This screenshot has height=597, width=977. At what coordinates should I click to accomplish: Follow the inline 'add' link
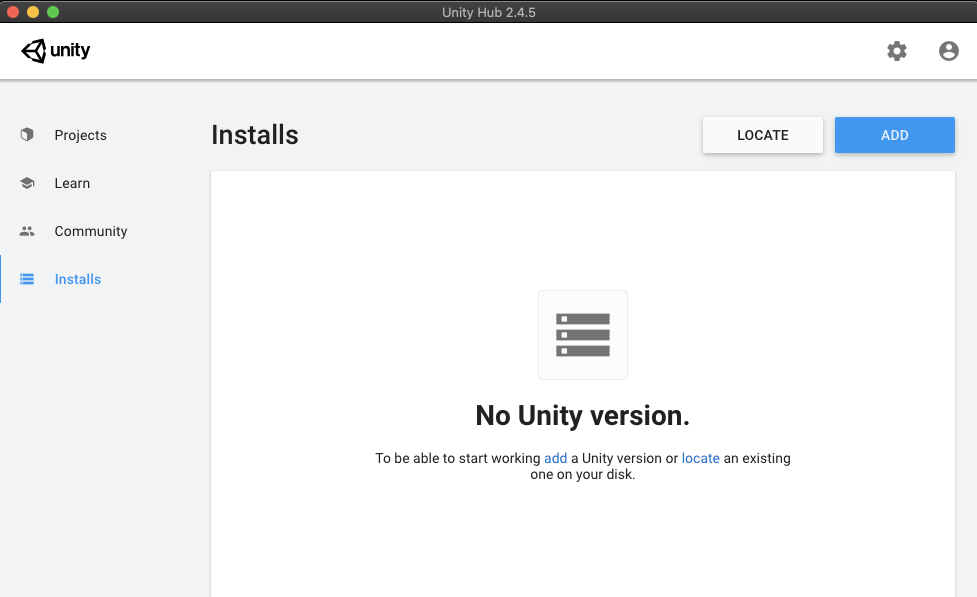pos(555,458)
